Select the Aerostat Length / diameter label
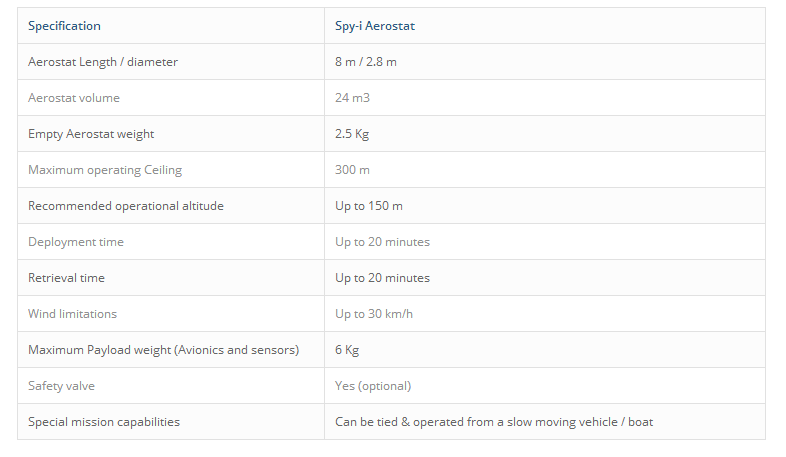Image resolution: width=786 pixels, height=457 pixels. (103, 62)
